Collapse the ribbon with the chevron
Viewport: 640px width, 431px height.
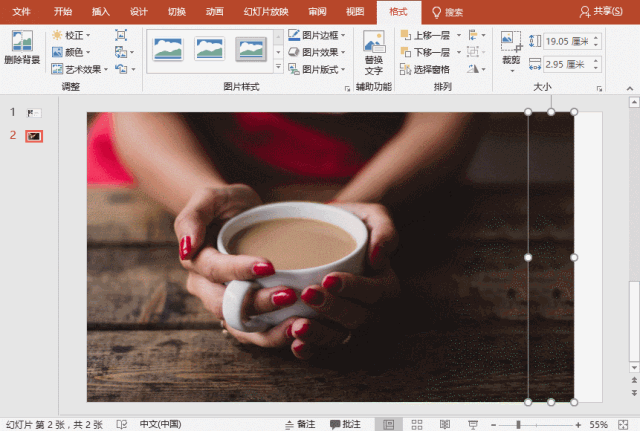click(630, 88)
